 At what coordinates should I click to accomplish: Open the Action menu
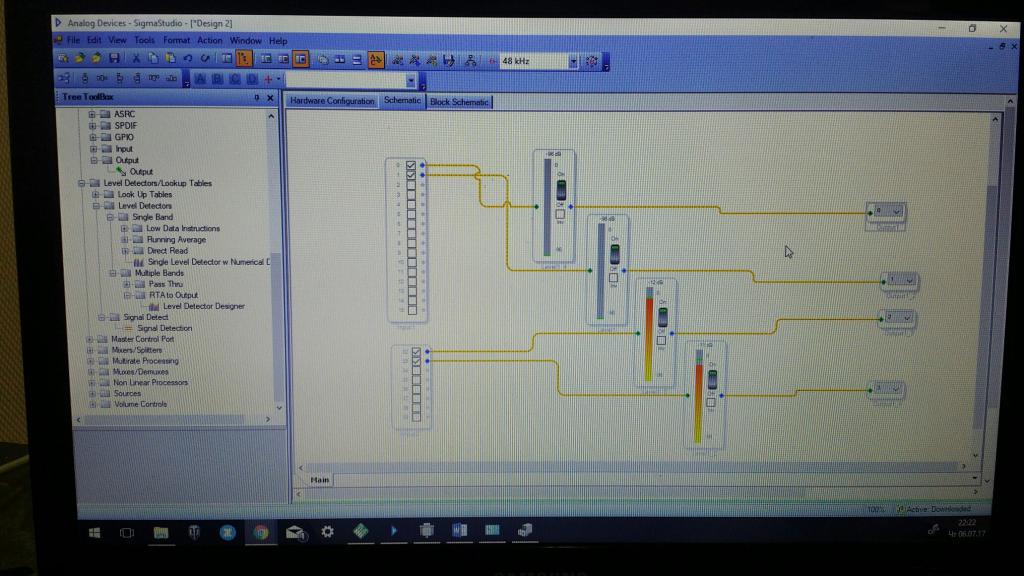(210, 41)
